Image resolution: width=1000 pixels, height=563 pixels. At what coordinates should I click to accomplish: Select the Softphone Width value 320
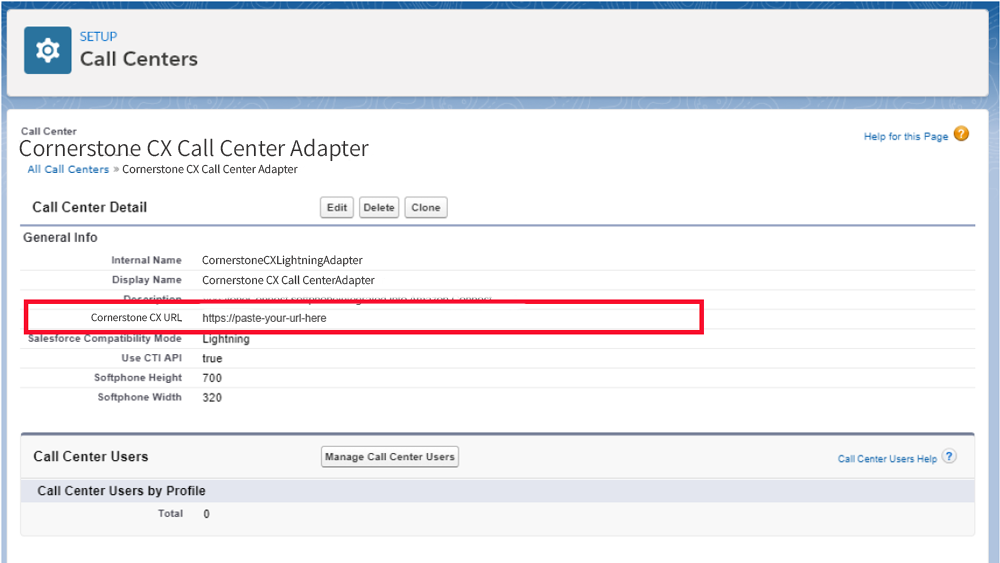coord(212,398)
